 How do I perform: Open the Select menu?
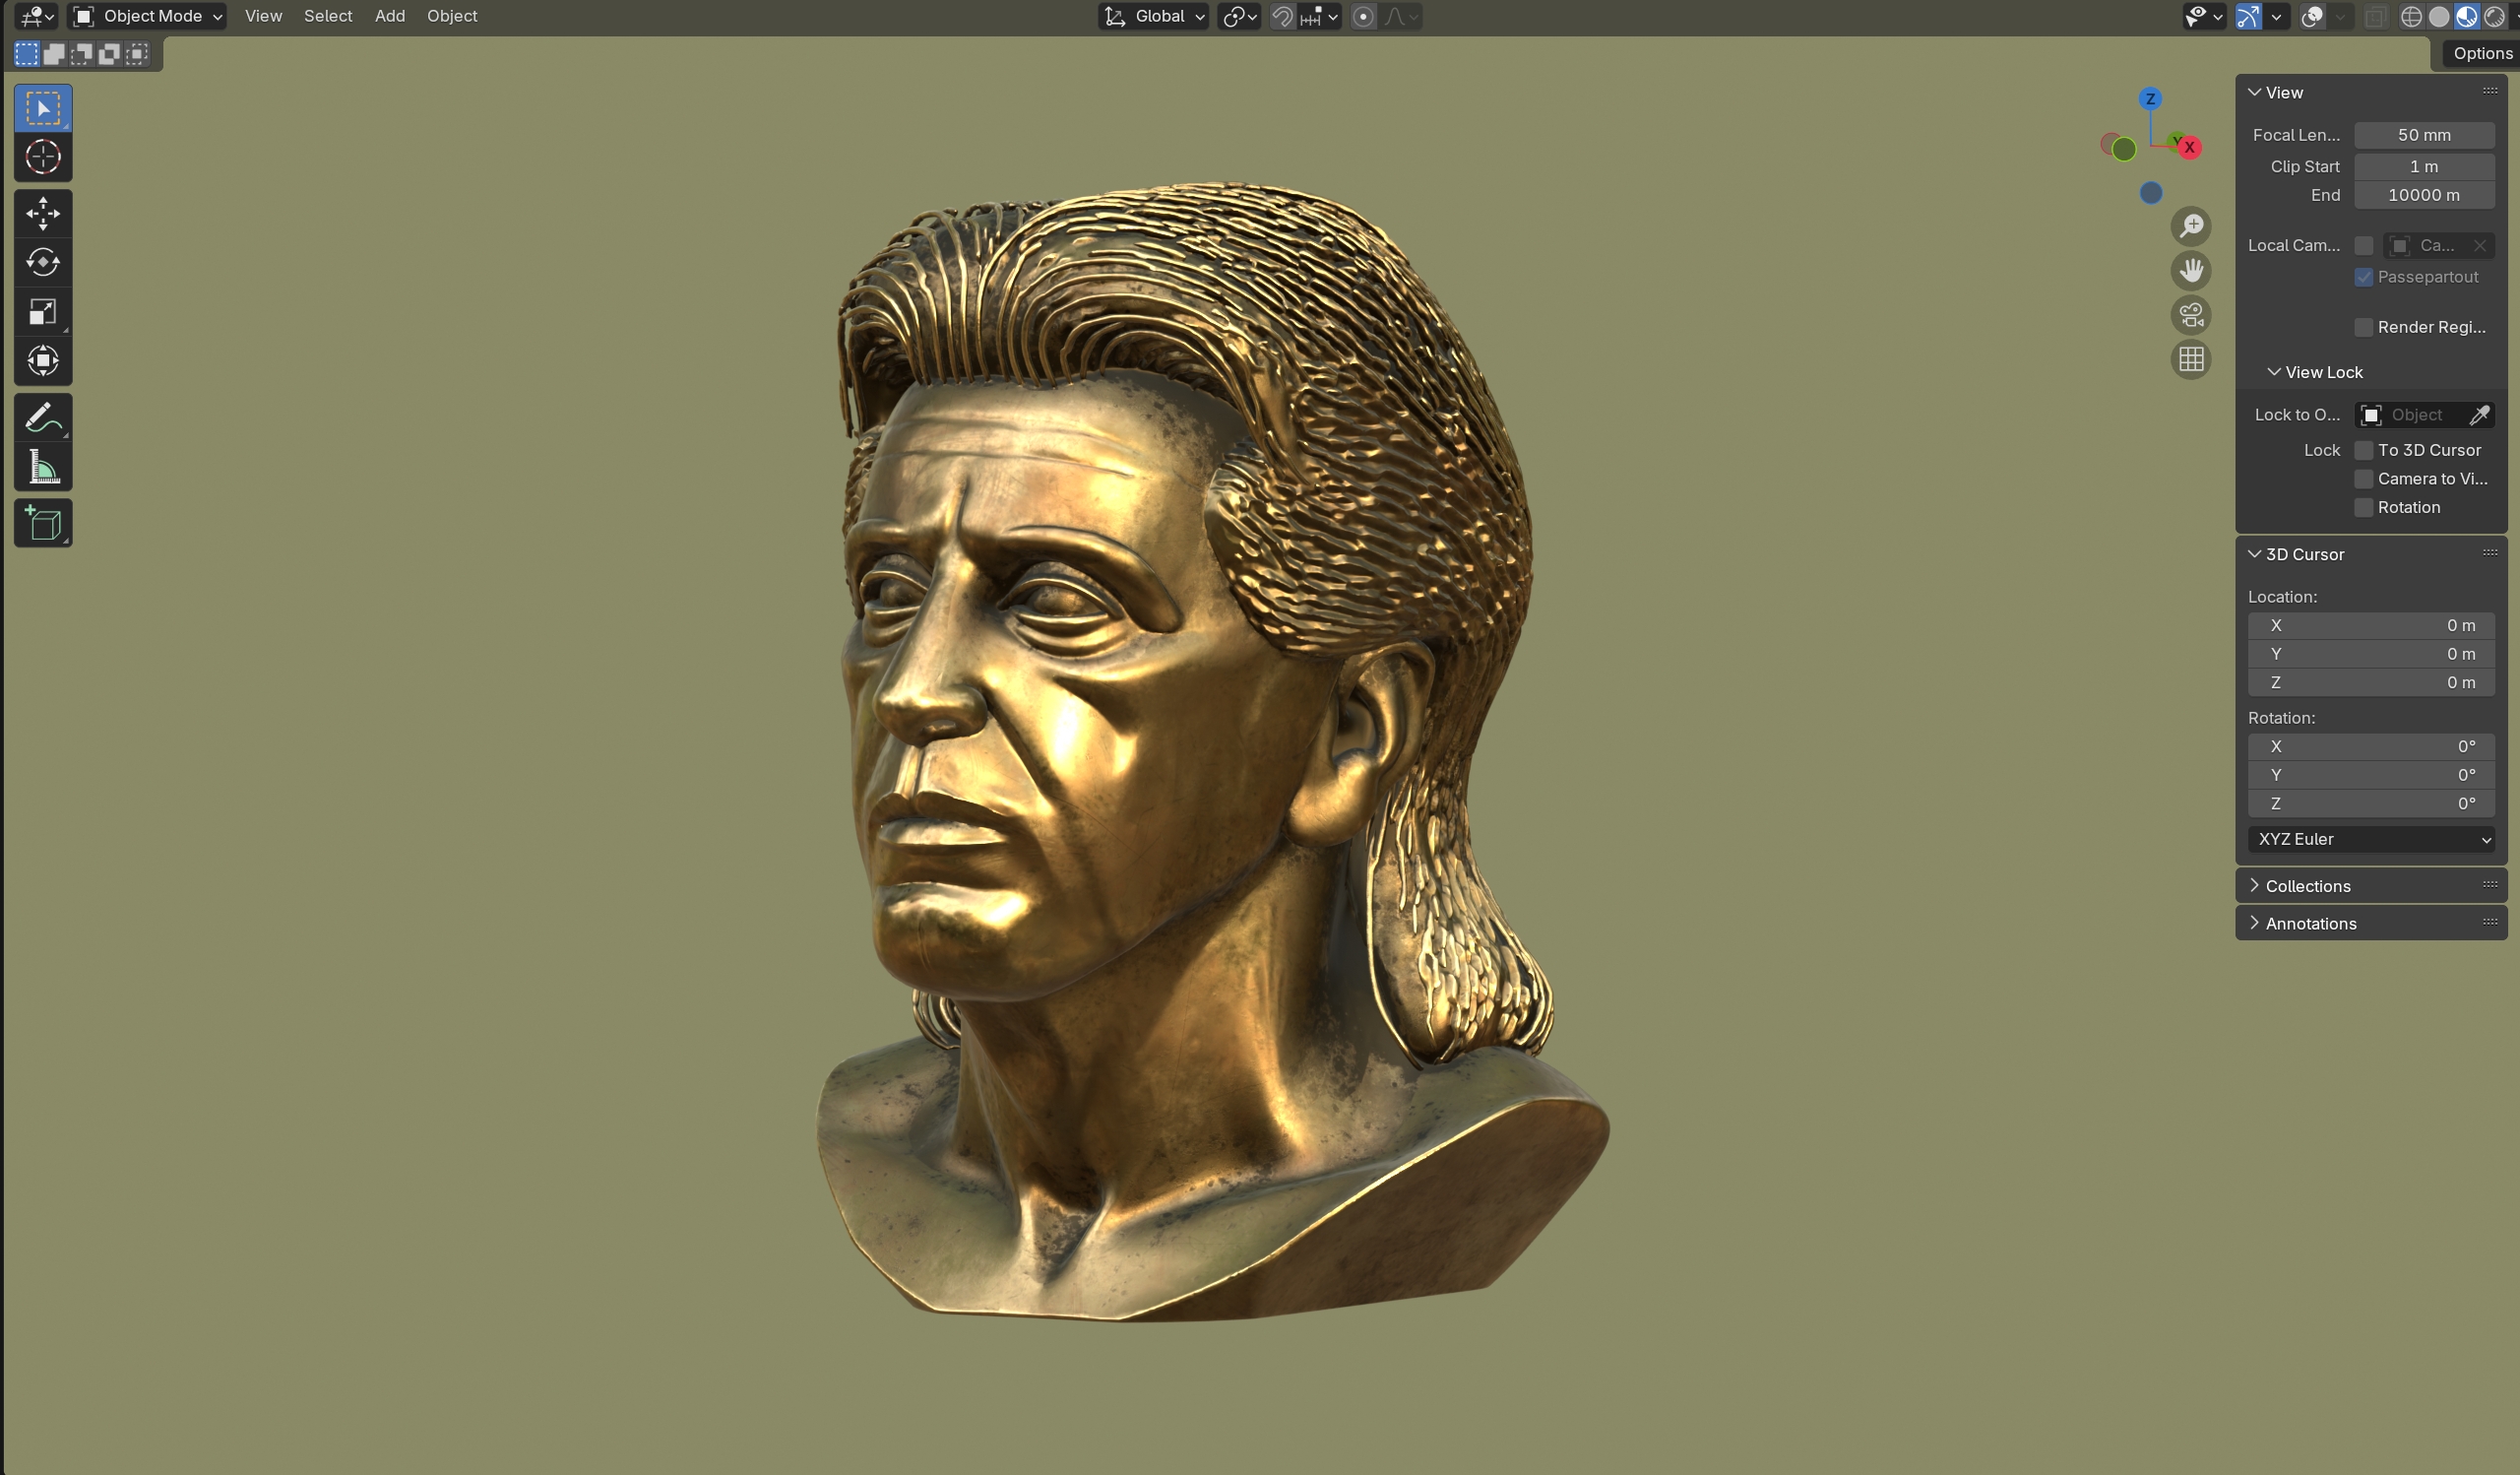328,16
